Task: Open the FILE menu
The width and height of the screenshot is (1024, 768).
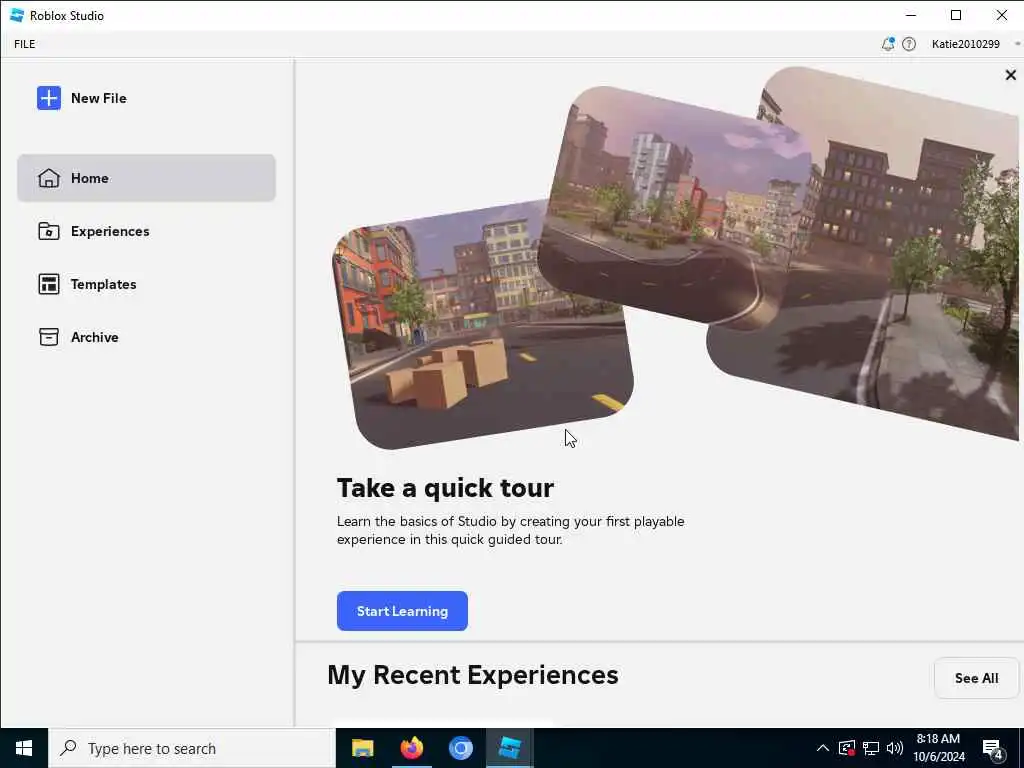Action: (x=25, y=44)
